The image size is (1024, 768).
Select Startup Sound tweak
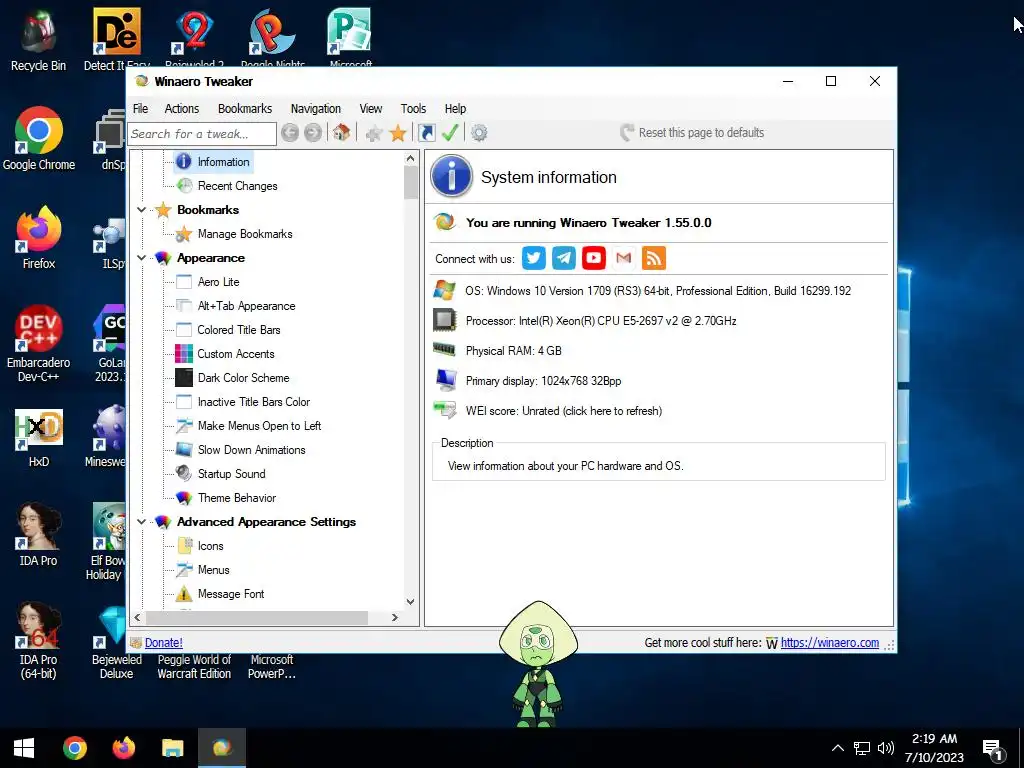point(231,474)
